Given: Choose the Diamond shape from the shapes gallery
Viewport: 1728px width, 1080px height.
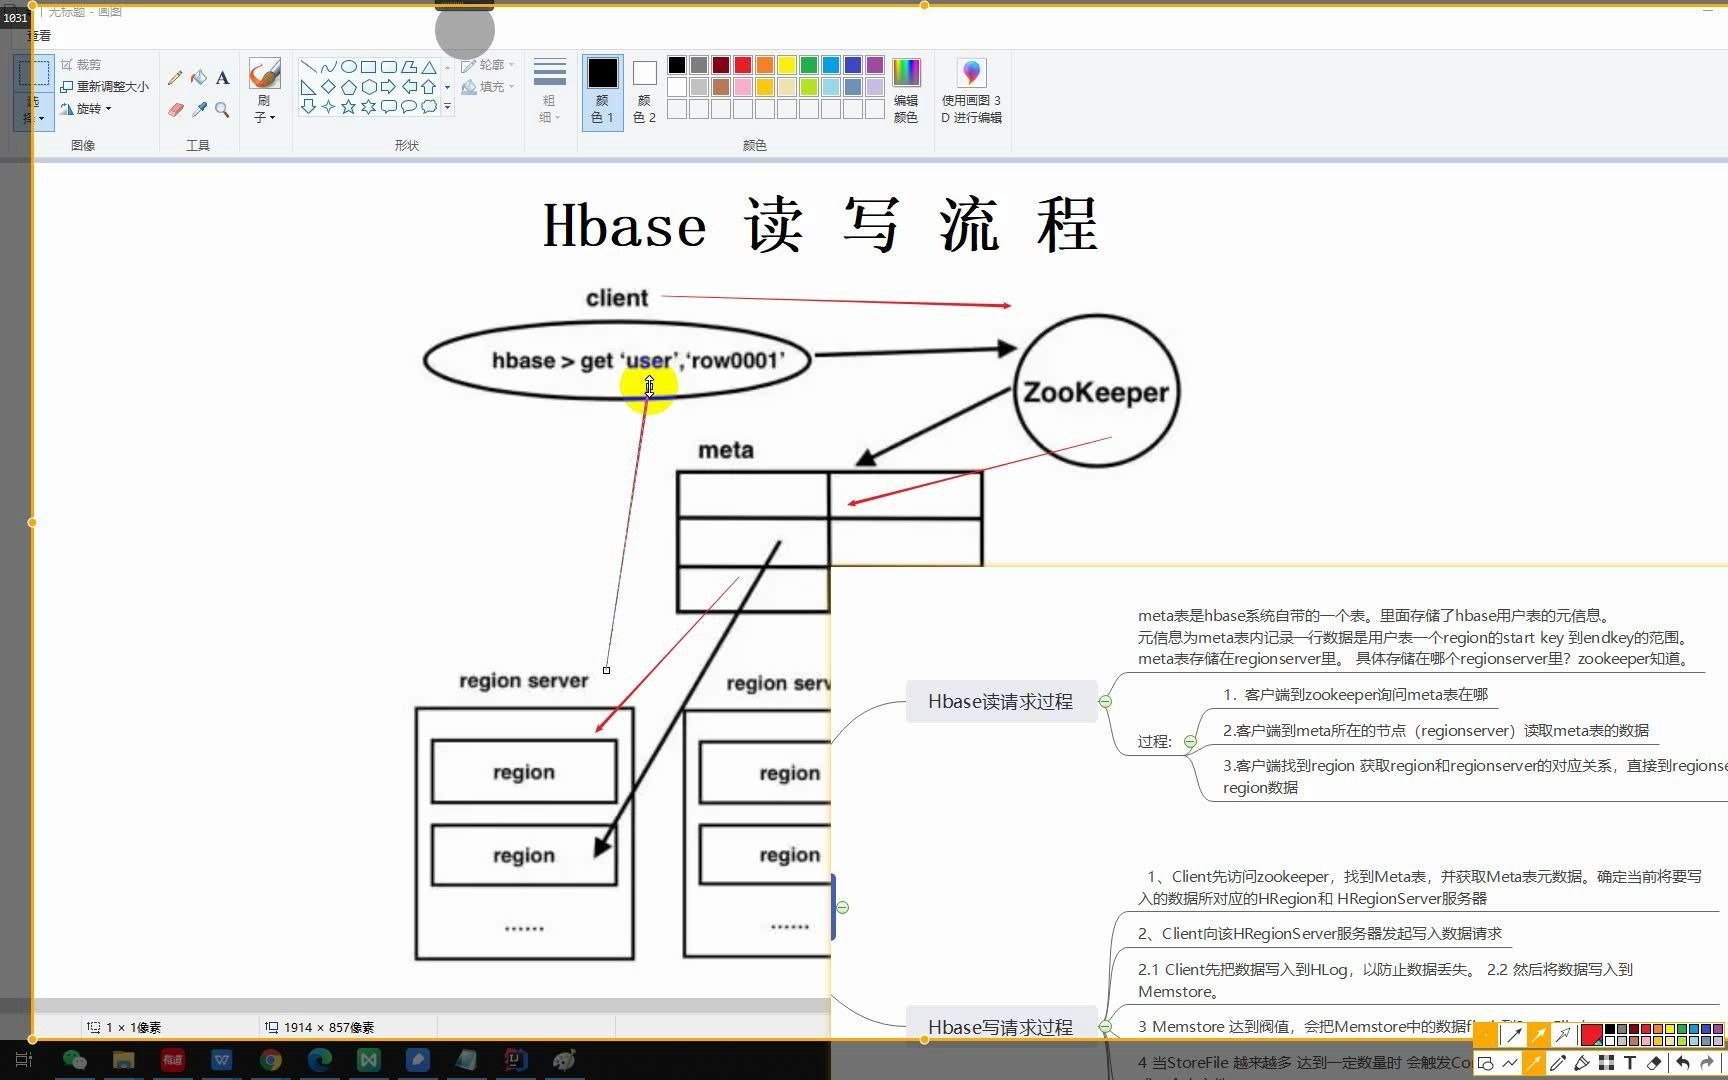Looking at the screenshot, I should 329,87.
